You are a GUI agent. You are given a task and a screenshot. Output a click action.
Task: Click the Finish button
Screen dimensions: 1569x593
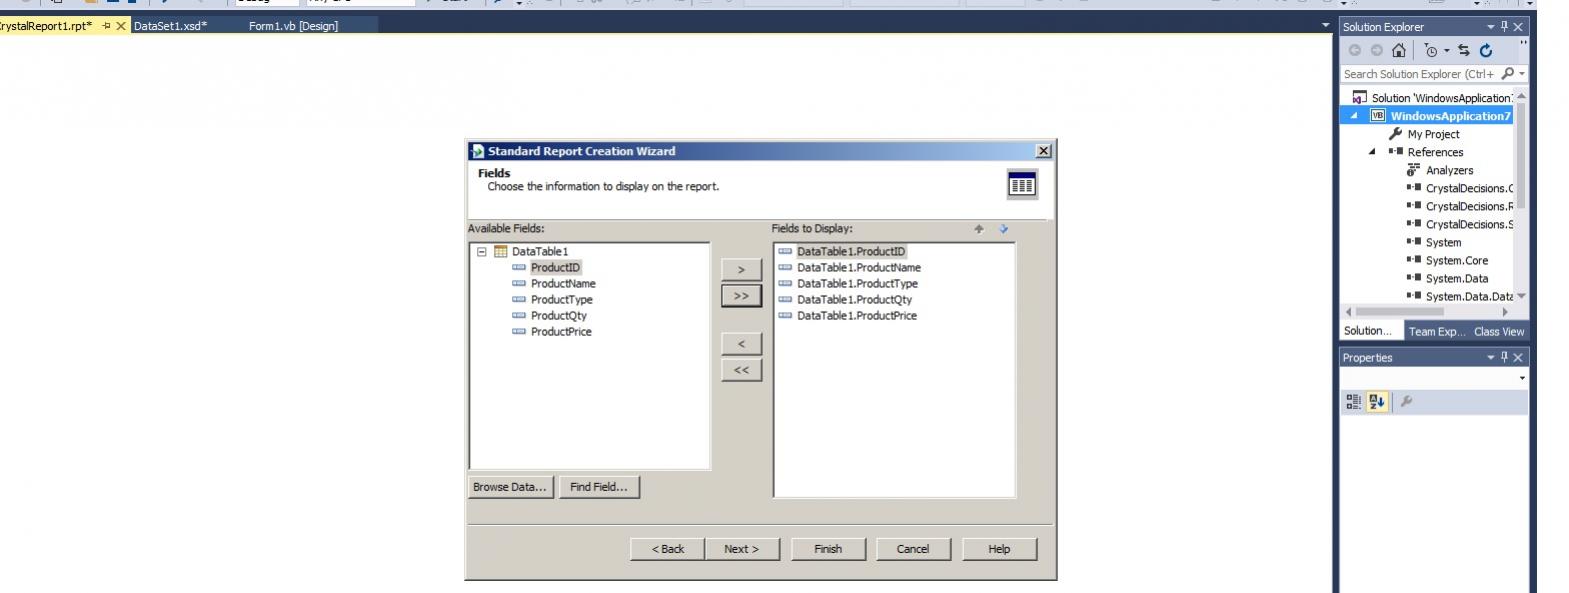pos(828,549)
